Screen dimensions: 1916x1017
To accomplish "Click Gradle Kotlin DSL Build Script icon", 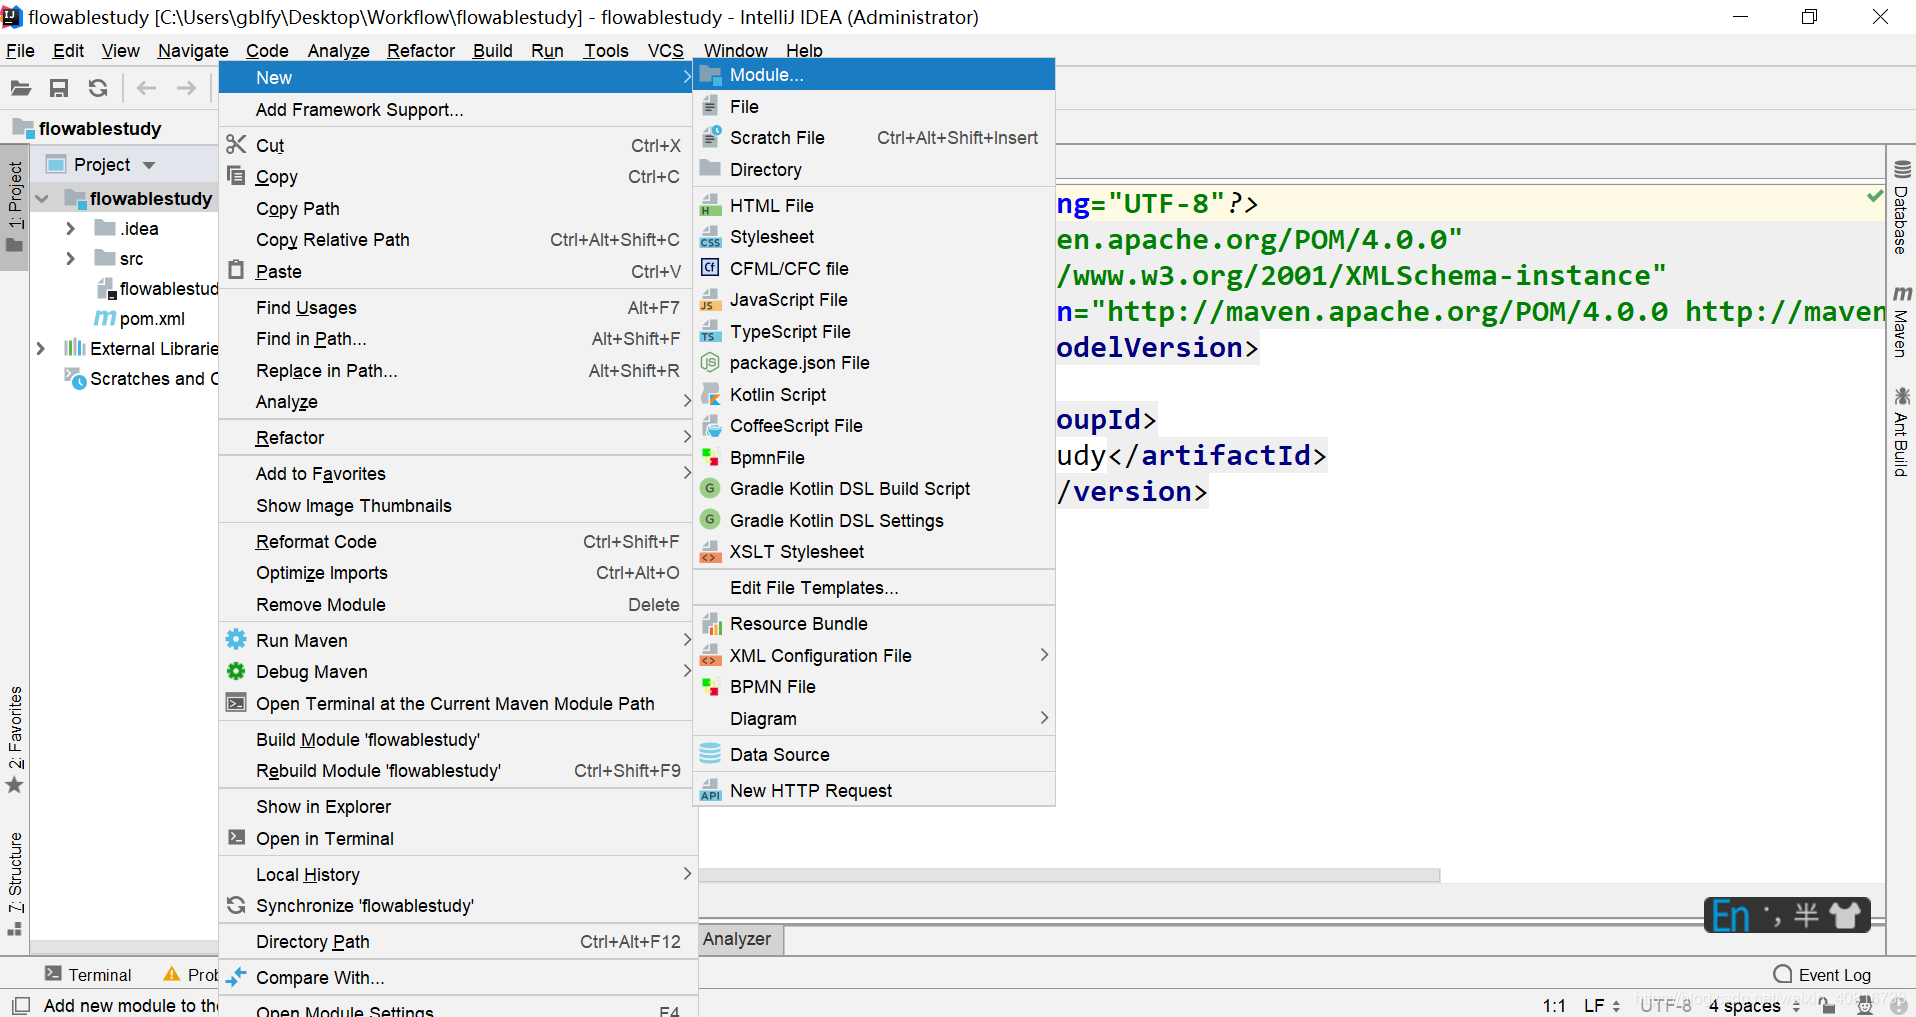I will pos(710,489).
